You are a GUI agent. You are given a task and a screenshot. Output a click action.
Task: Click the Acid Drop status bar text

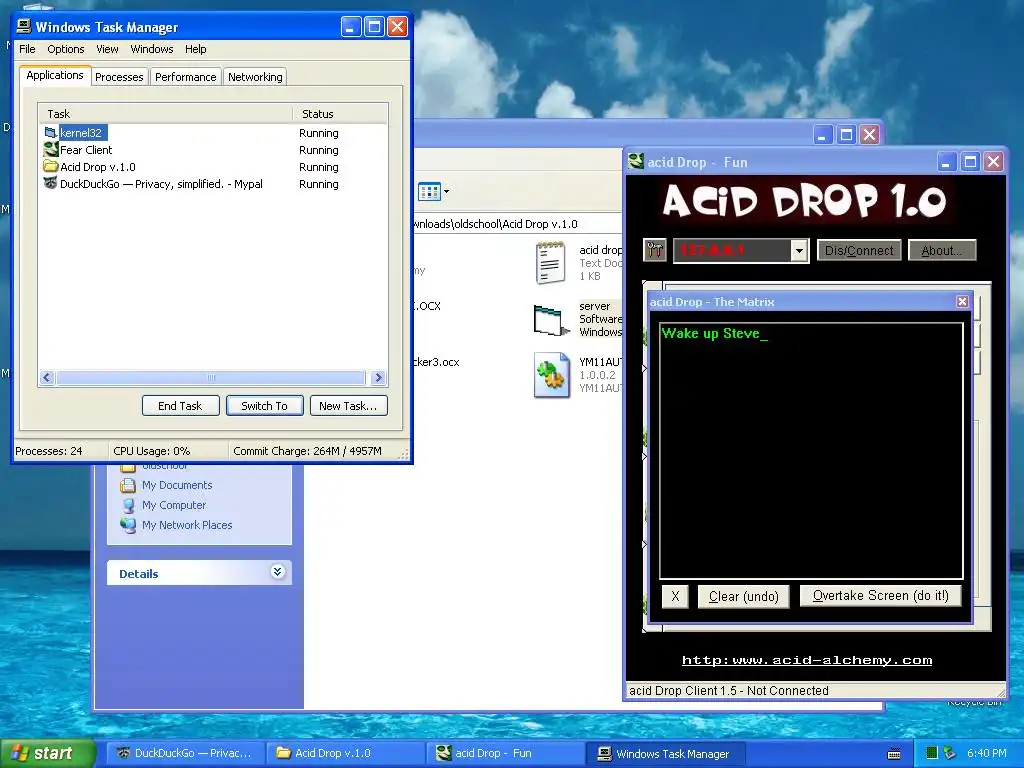pos(728,690)
